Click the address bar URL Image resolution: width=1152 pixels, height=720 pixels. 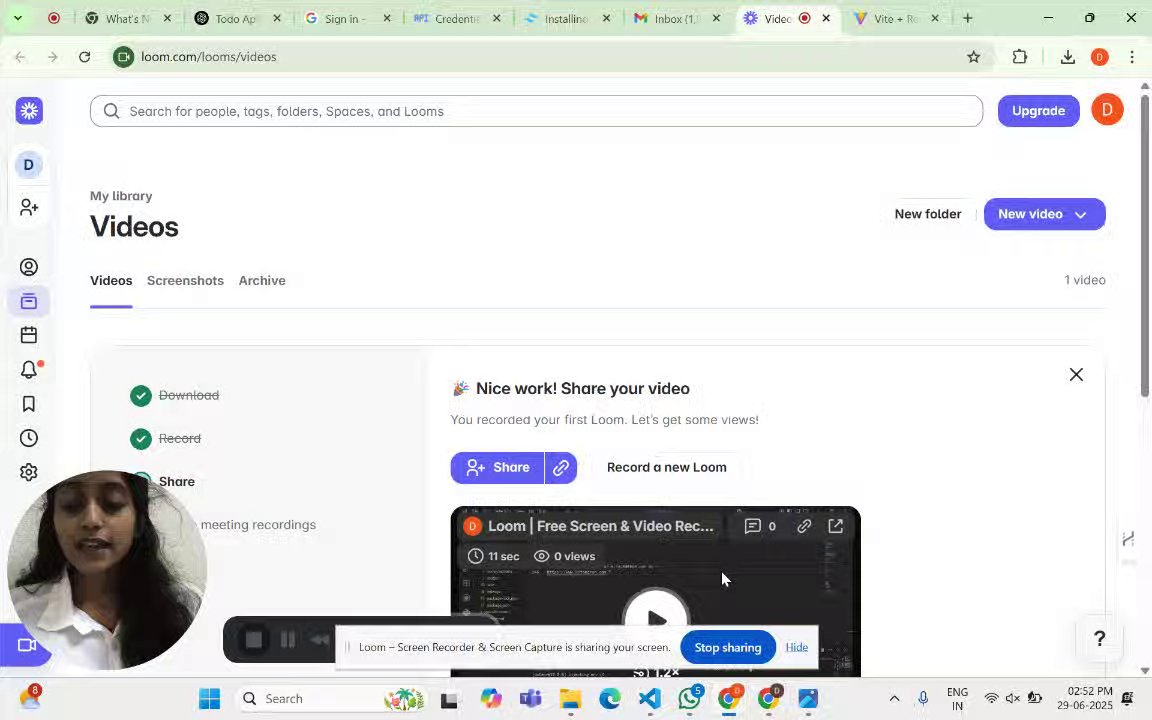[x=209, y=57]
